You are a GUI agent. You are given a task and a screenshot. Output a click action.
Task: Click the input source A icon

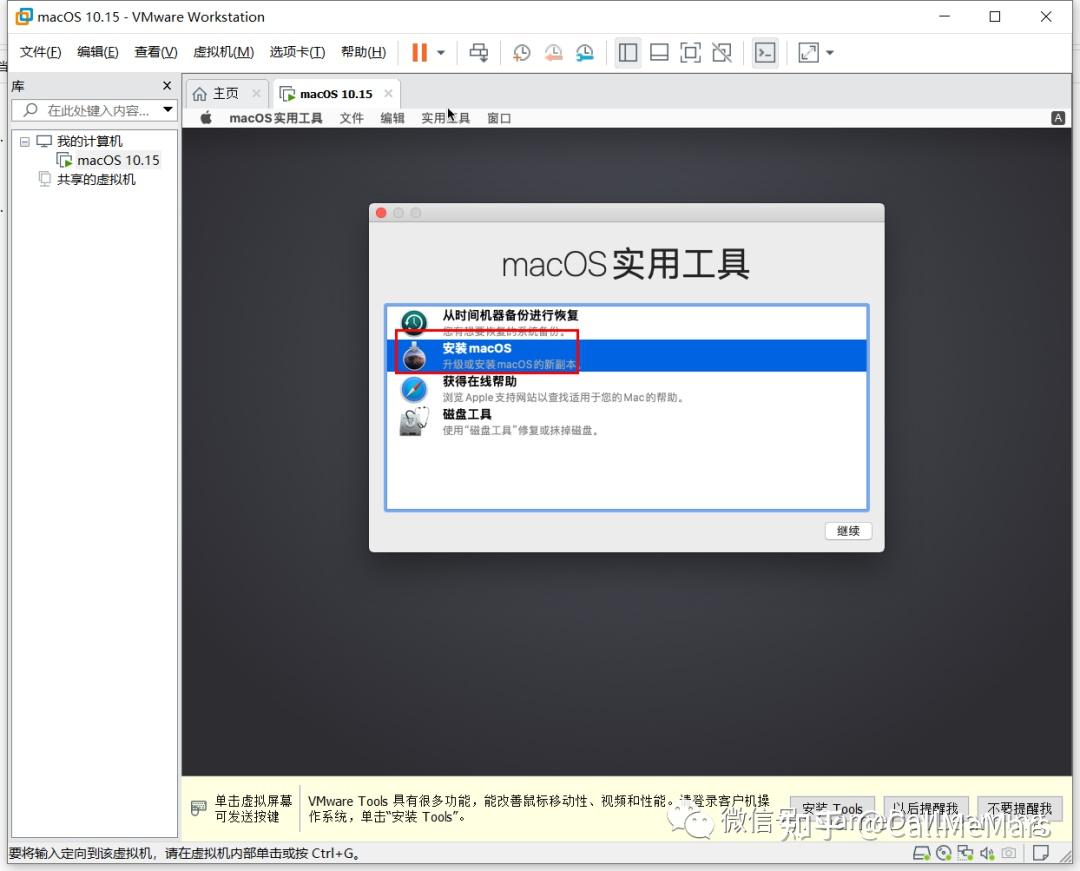click(1059, 118)
